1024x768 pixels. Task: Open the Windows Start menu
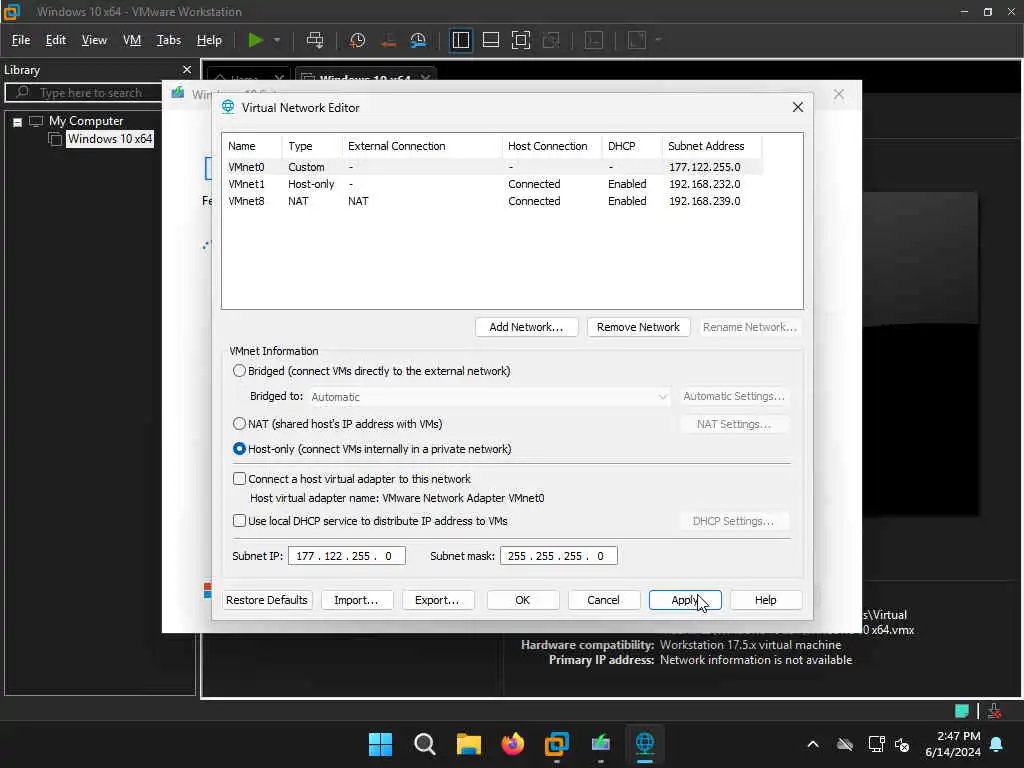point(381,744)
